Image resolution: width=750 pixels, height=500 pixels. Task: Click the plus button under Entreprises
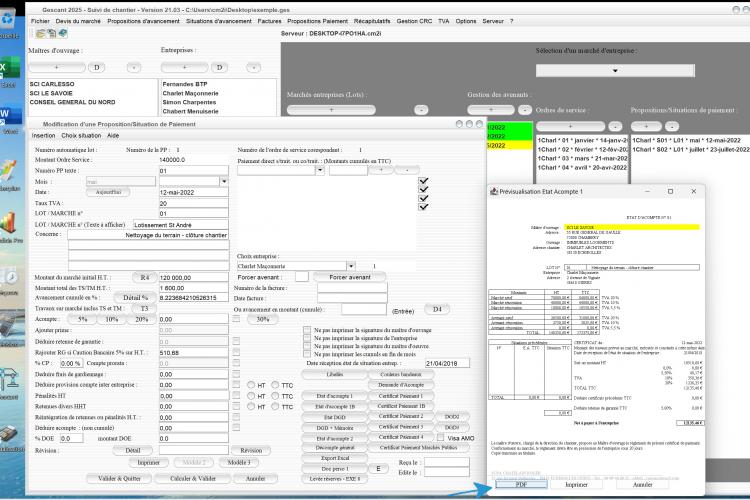point(185,67)
